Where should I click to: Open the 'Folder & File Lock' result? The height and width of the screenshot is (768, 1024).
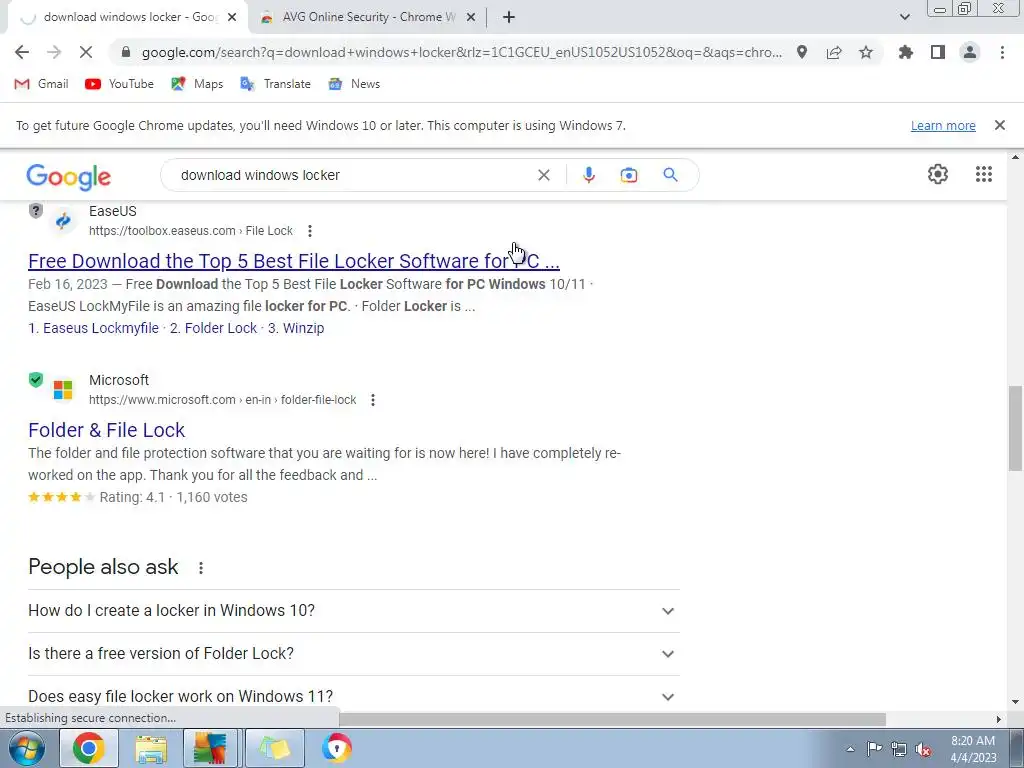(106, 430)
